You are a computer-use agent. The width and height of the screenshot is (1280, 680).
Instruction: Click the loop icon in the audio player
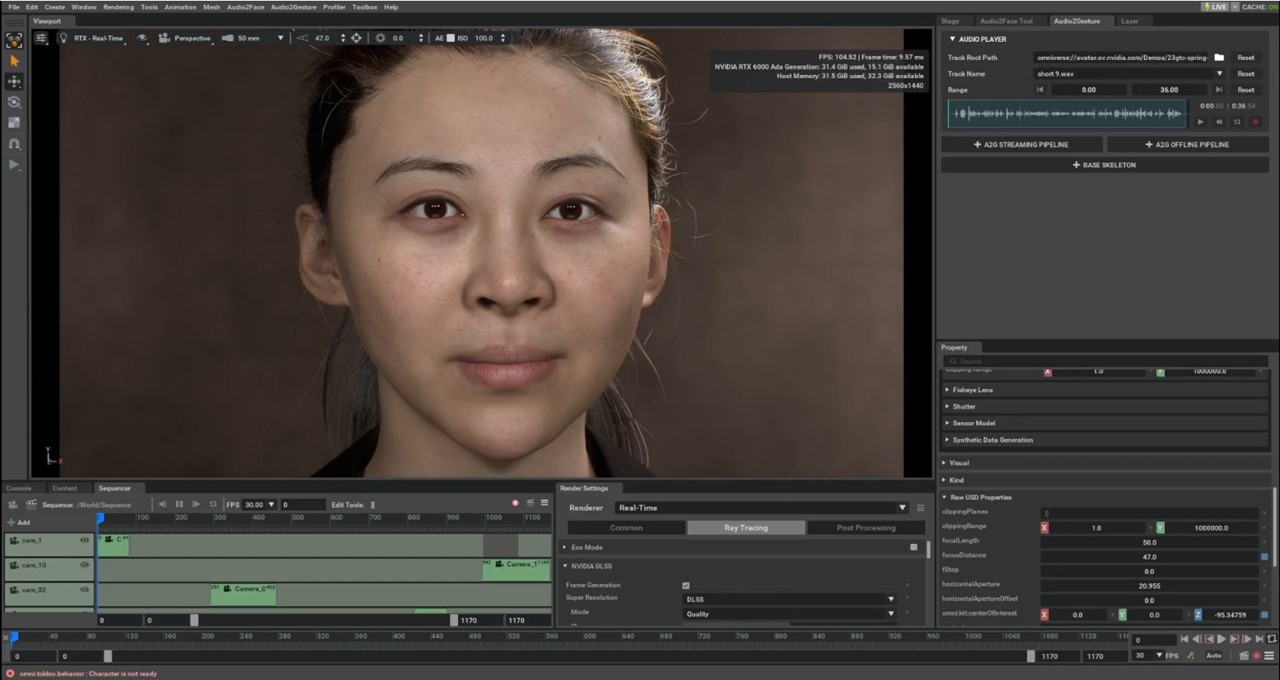(1237, 121)
